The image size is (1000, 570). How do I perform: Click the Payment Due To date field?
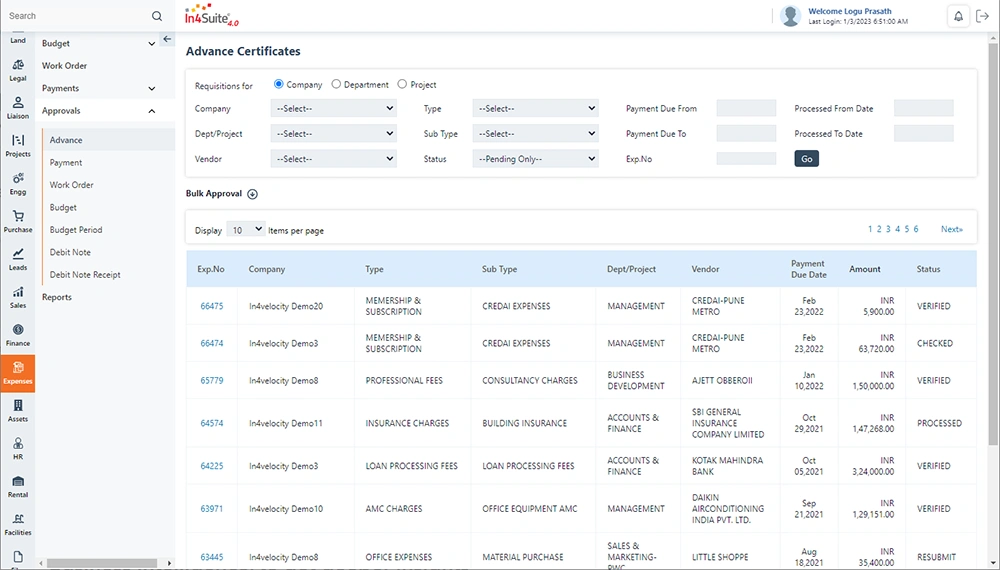click(746, 134)
